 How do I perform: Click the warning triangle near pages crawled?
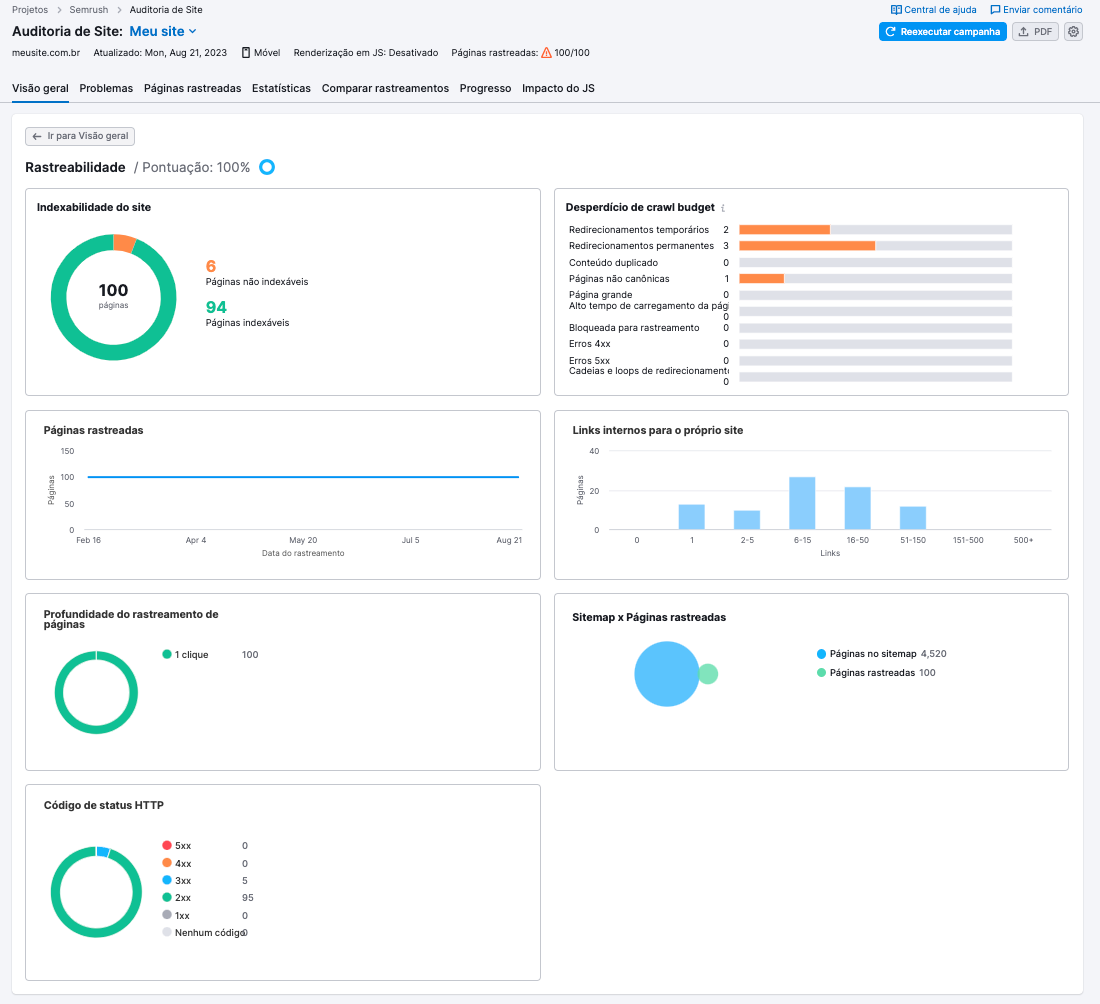[x=546, y=52]
